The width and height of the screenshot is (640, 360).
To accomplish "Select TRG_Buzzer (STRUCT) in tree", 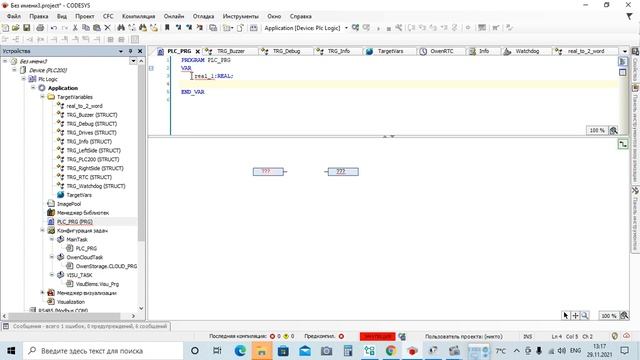I will [91, 115].
